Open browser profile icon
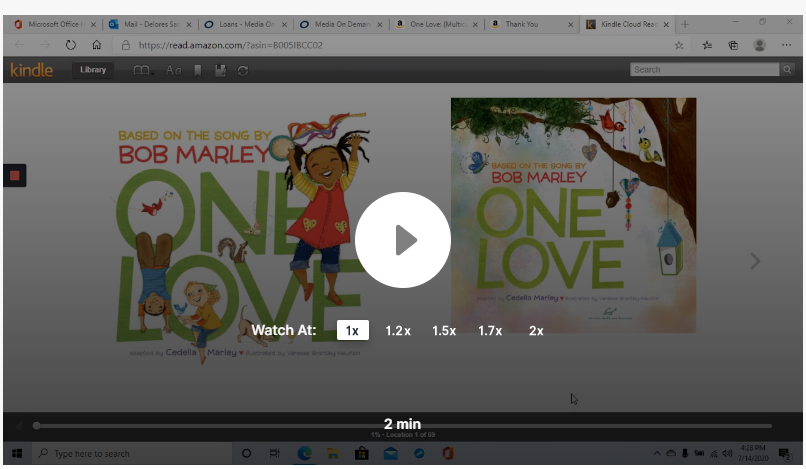The height and width of the screenshot is (469, 806). [x=759, y=45]
